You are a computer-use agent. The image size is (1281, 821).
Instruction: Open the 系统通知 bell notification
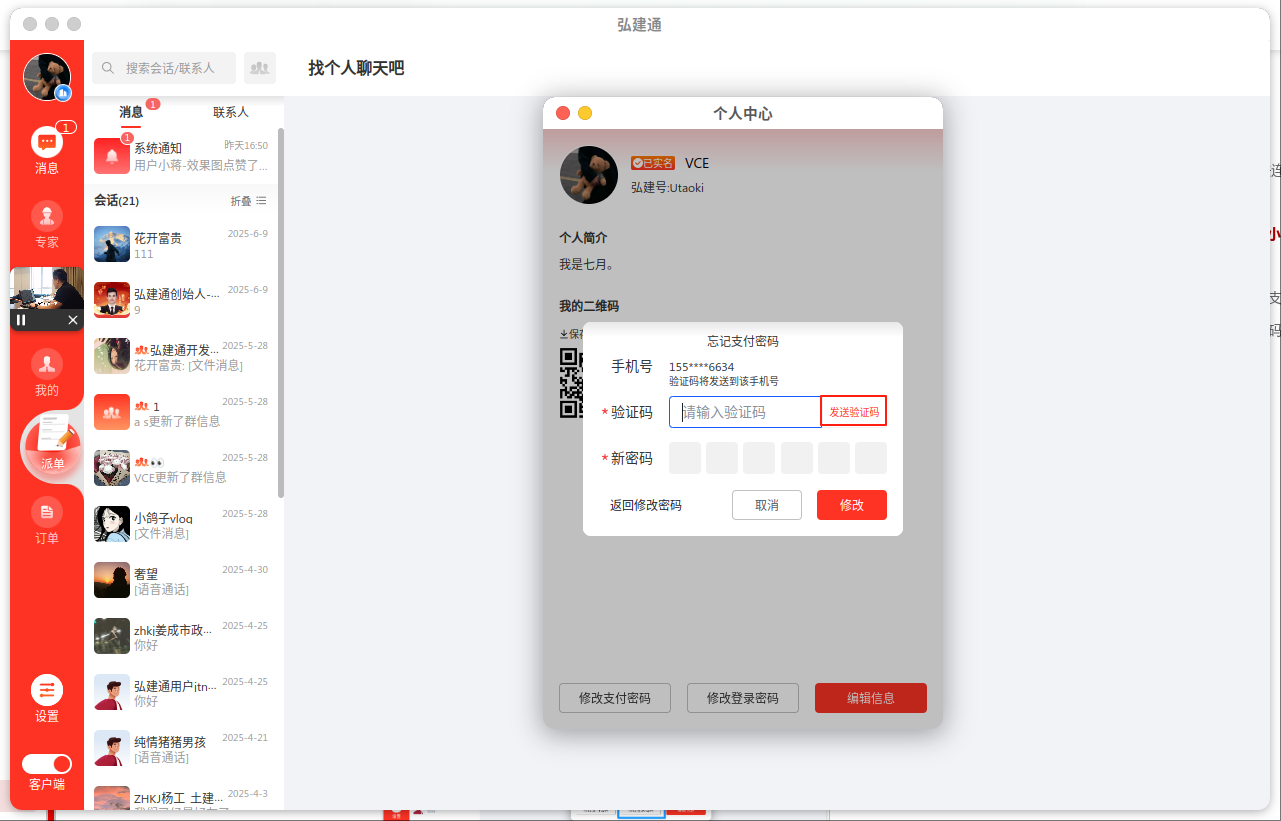tap(112, 156)
